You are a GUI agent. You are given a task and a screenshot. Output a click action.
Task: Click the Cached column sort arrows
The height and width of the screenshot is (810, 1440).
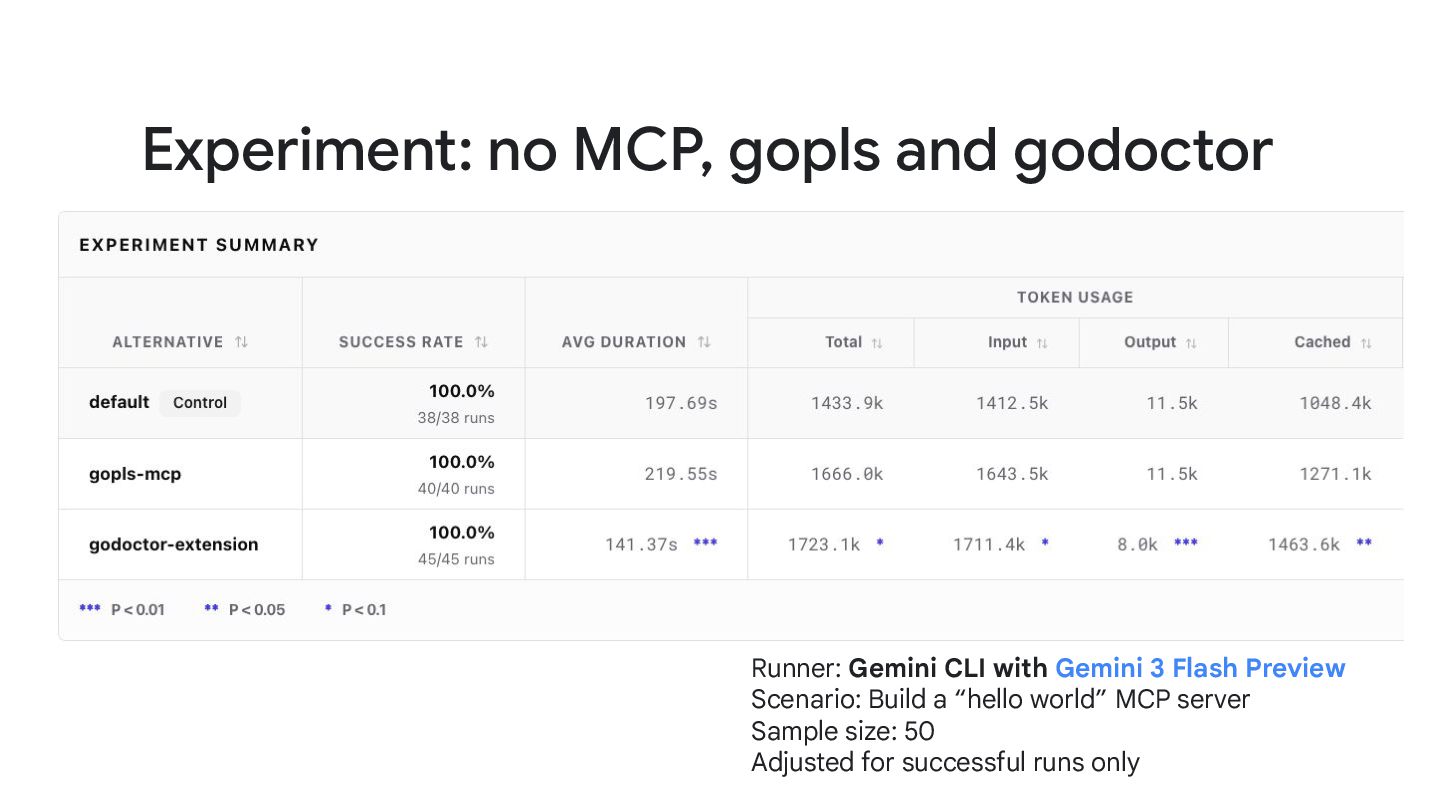(1366, 343)
